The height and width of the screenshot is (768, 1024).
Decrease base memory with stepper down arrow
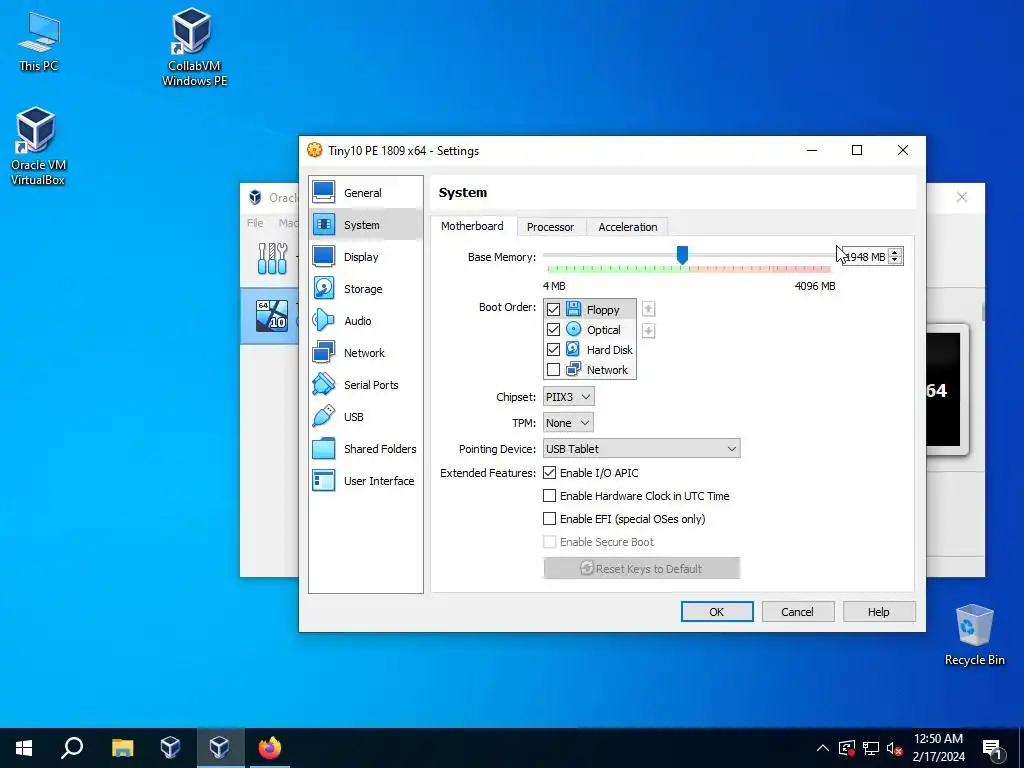(x=895, y=260)
